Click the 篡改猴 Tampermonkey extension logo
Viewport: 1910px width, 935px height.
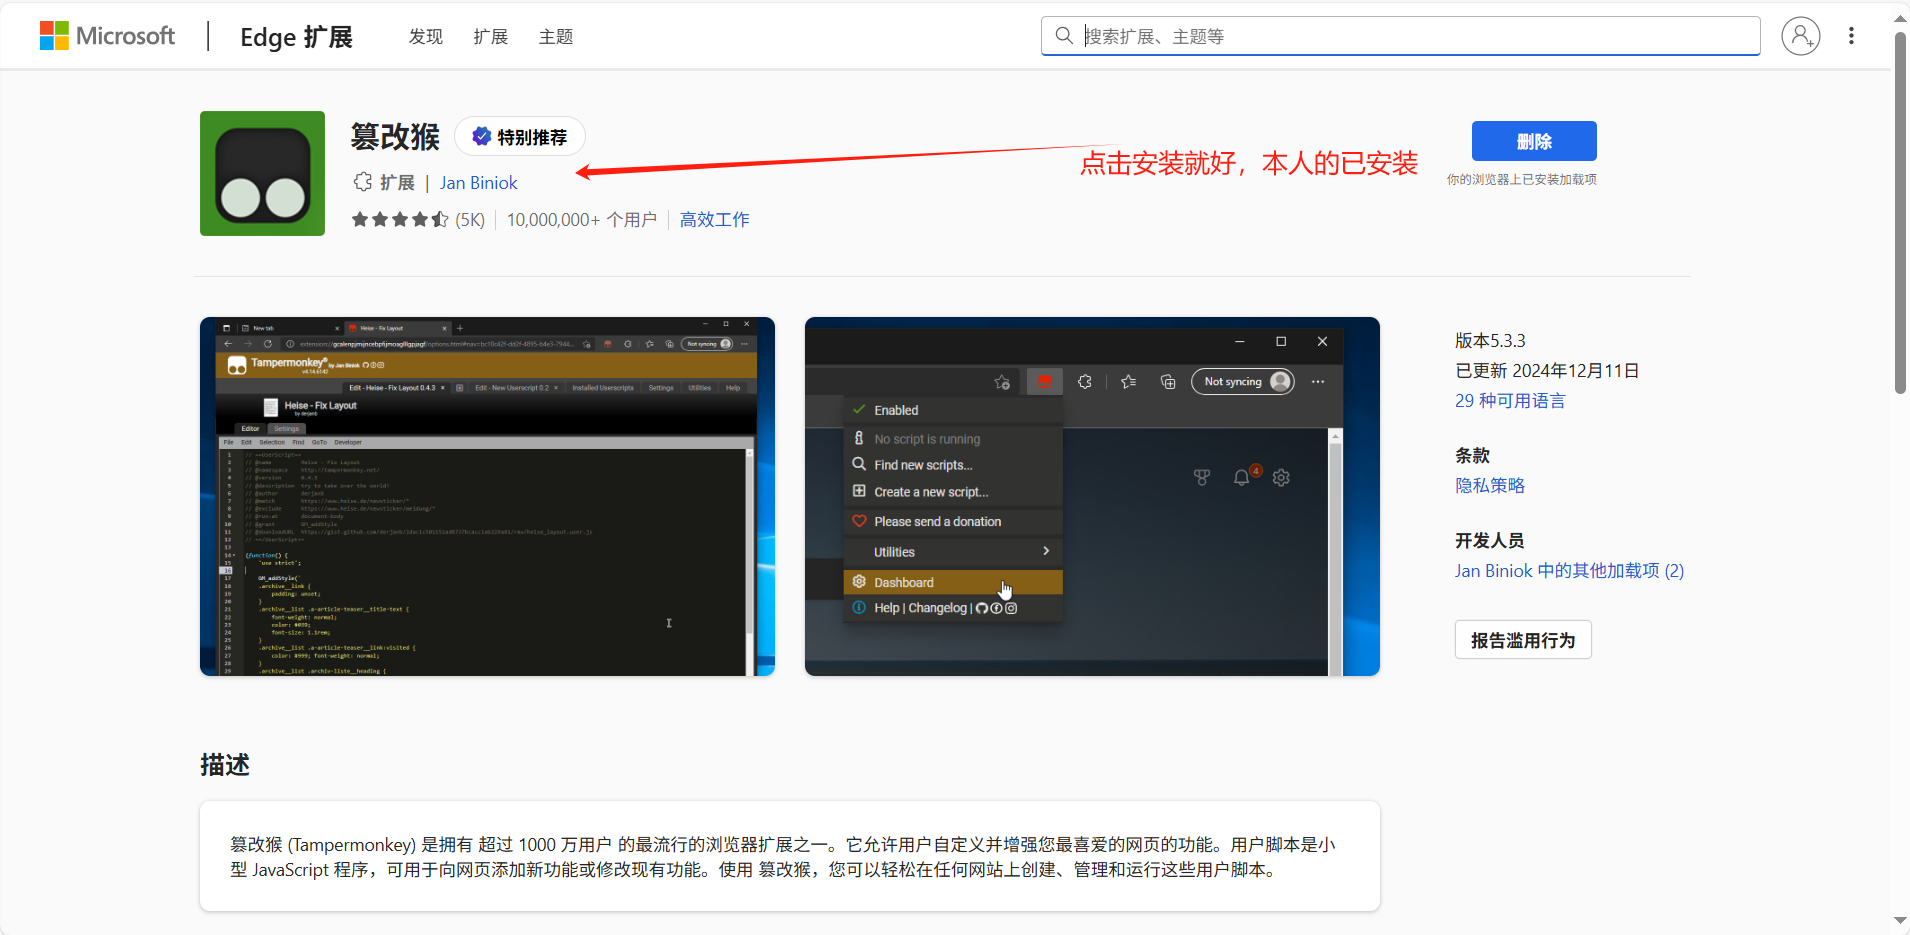262,173
